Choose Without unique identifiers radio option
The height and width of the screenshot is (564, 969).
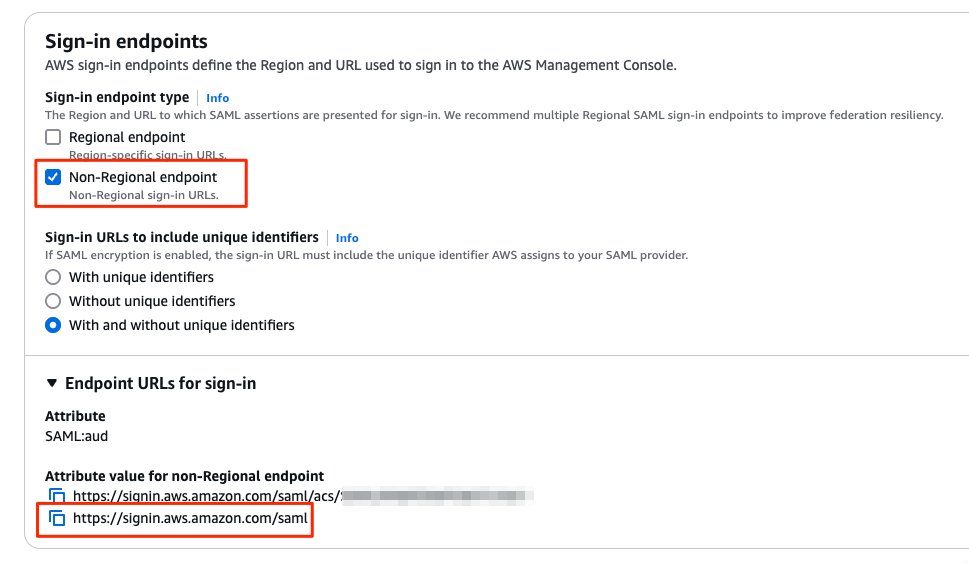pos(53,301)
